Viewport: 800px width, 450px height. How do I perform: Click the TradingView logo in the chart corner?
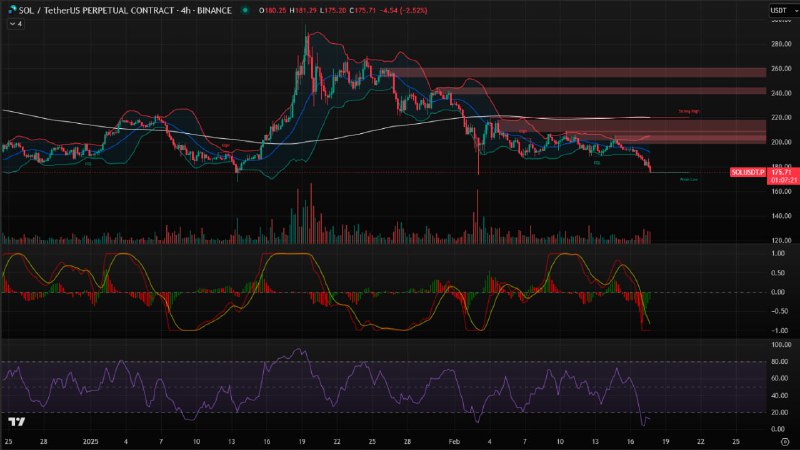16,421
